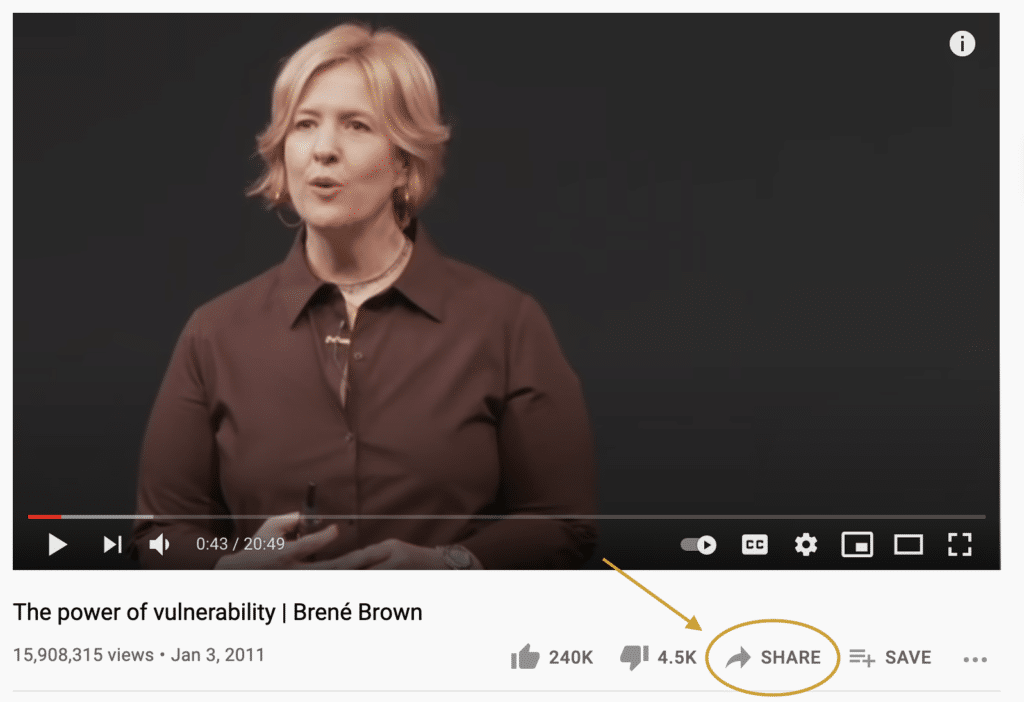Click the SHARE button
The image size is (1024, 702).
point(773,657)
